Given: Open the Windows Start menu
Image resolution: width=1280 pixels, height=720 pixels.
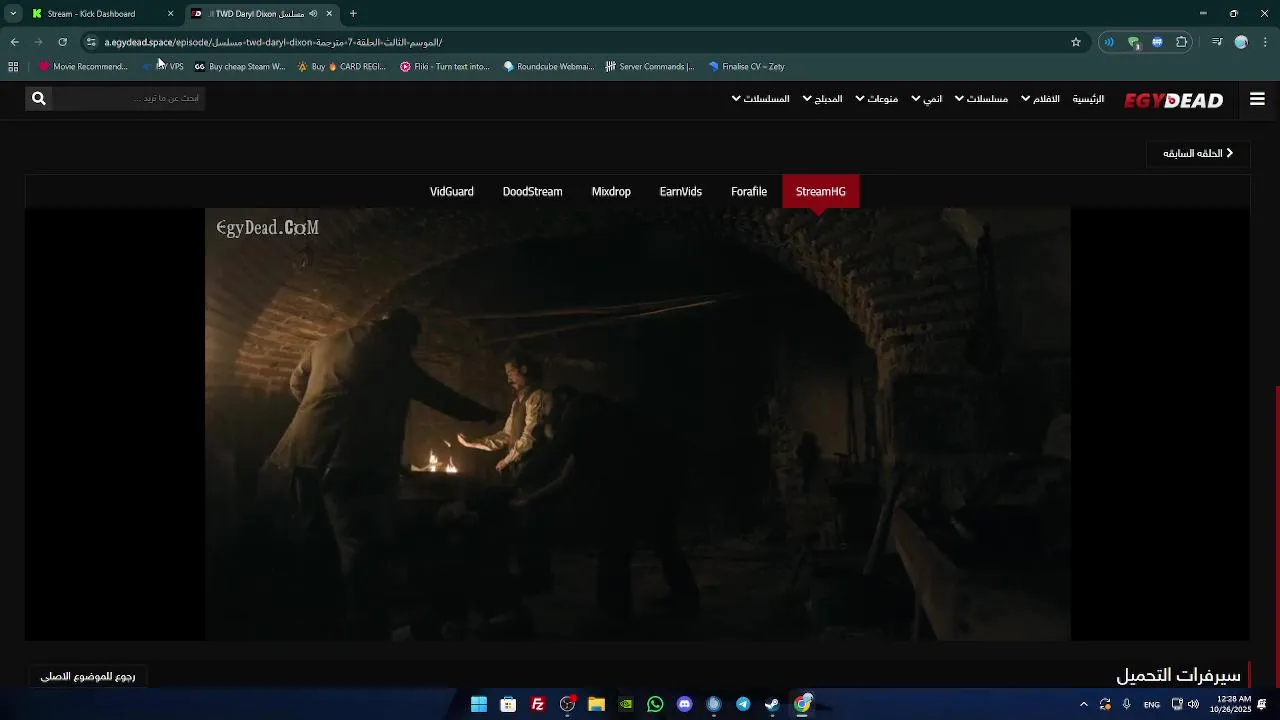Looking at the screenshot, I should click(479, 704).
